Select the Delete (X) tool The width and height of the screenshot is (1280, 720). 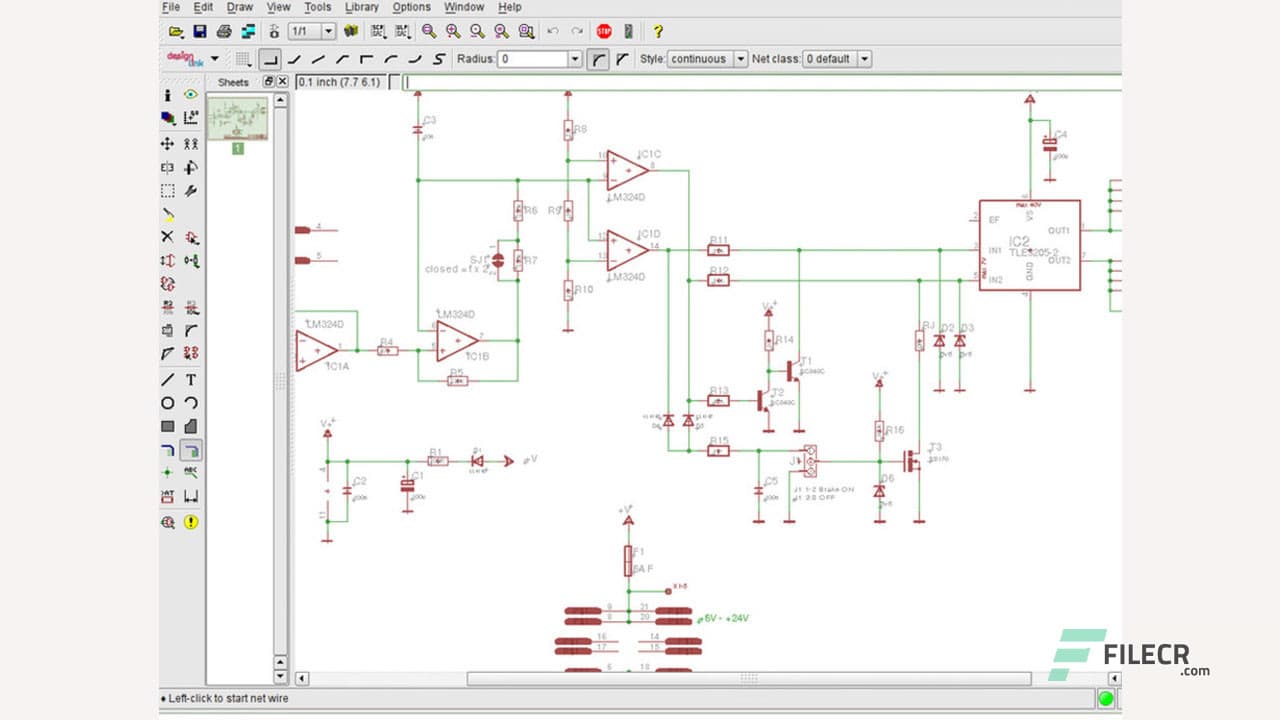[167, 237]
